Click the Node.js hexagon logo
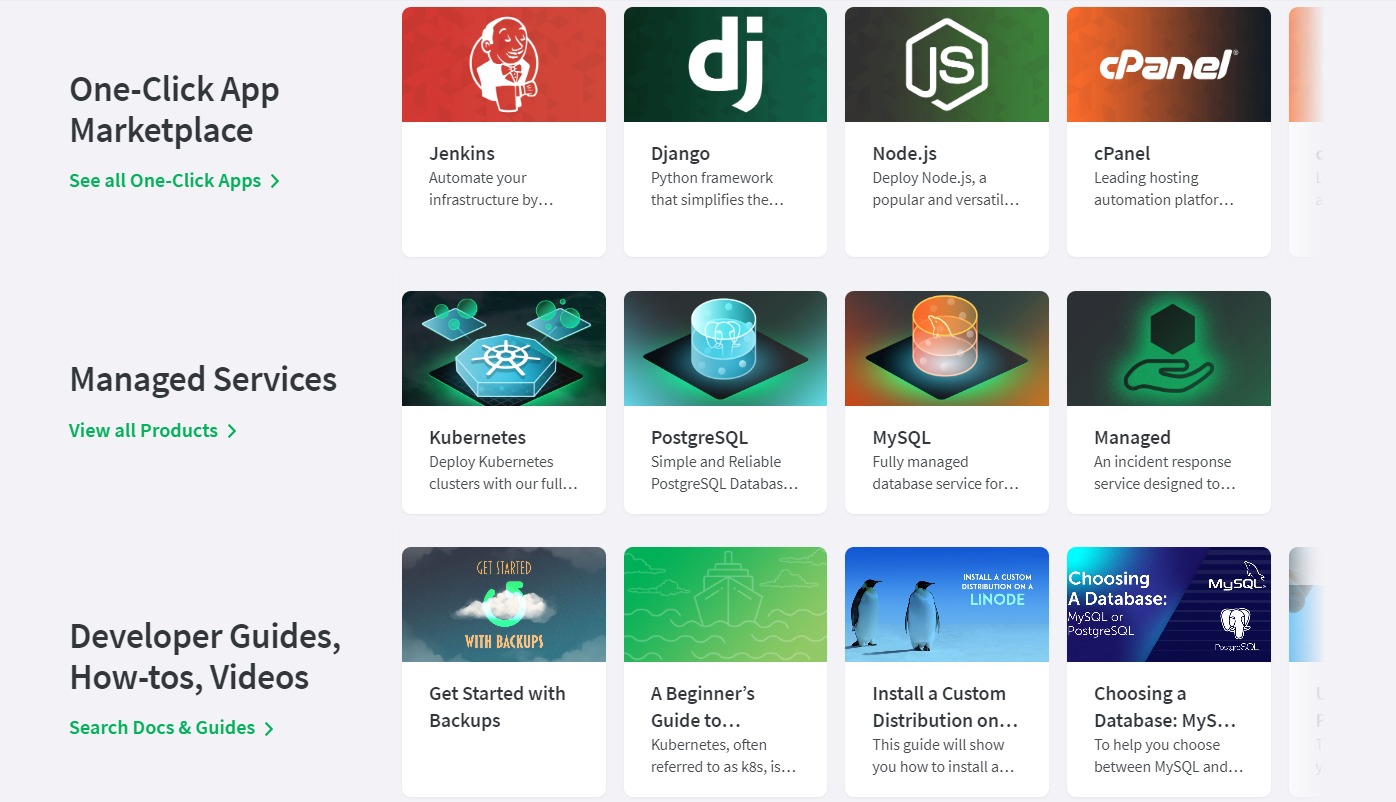The height and width of the screenshot is (802, 1396). pyautogui.click(x=946, y=64)
